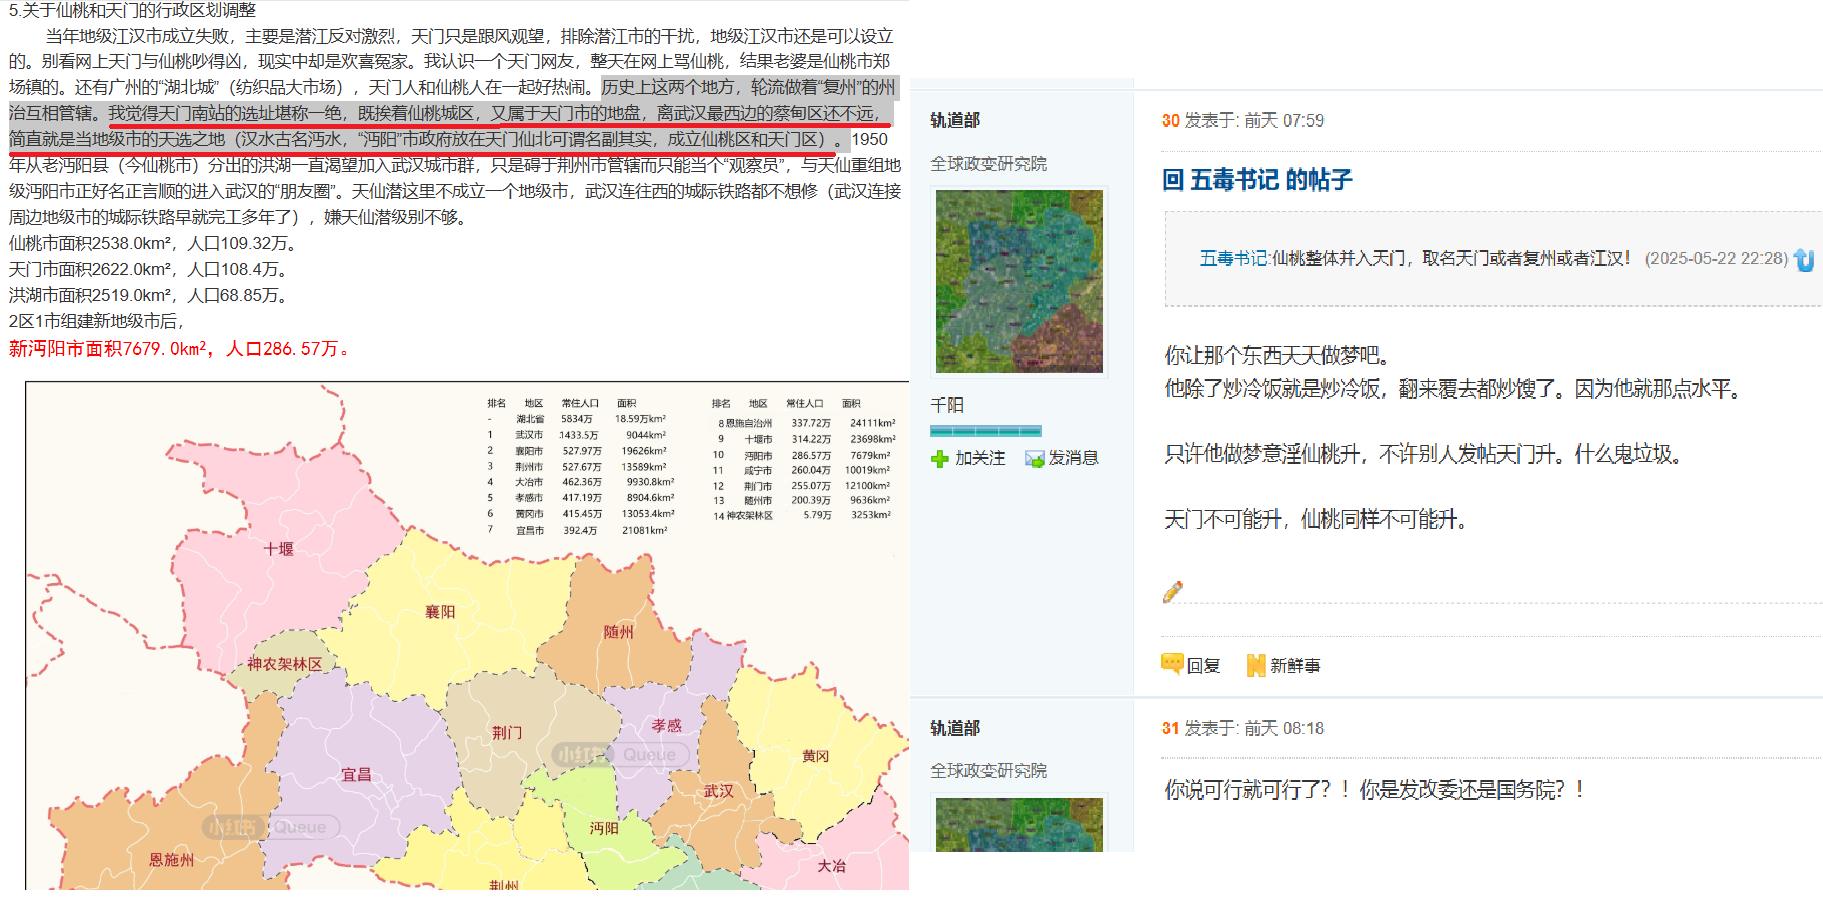Click the 回复 speech bubble icon
Image resolution: width=1823 pixels, height=906 pixels.
coord(1172,664)
